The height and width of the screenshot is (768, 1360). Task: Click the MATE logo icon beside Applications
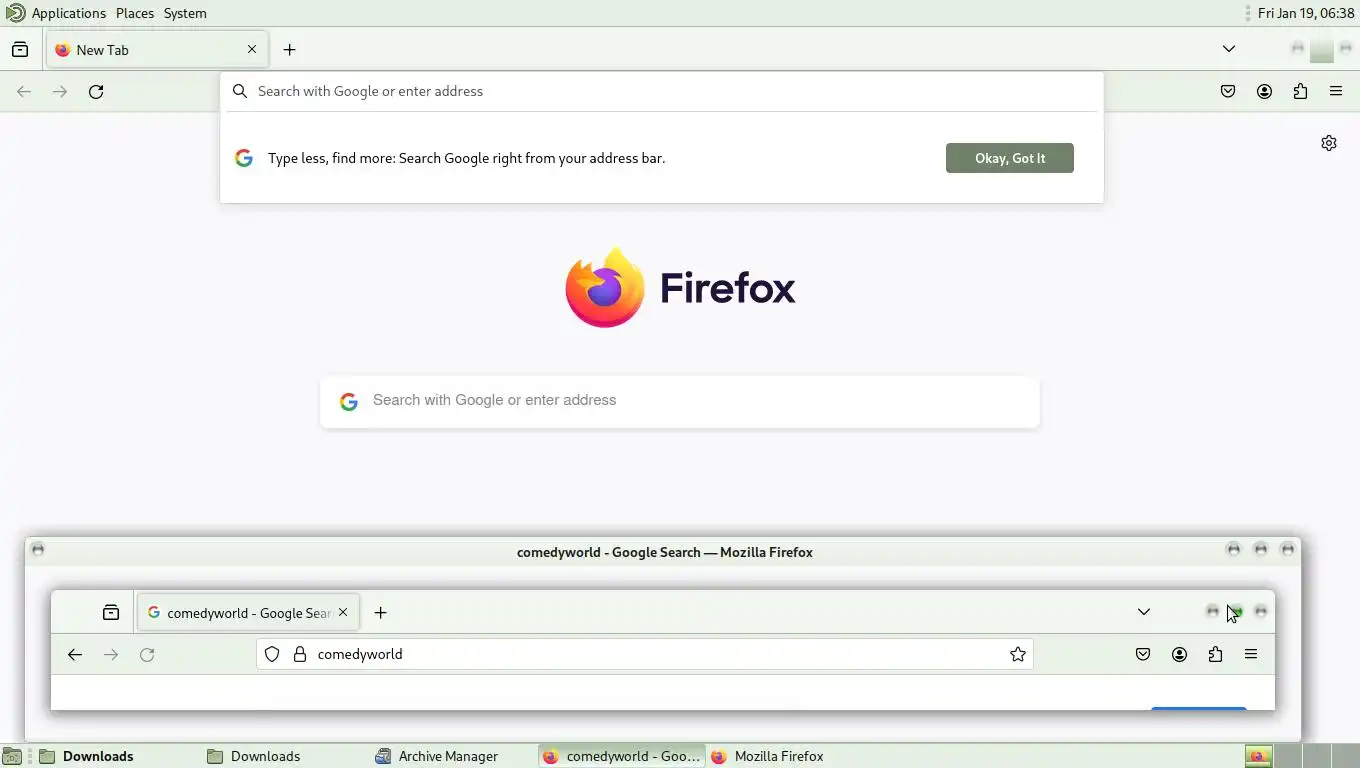coord(15,13)
